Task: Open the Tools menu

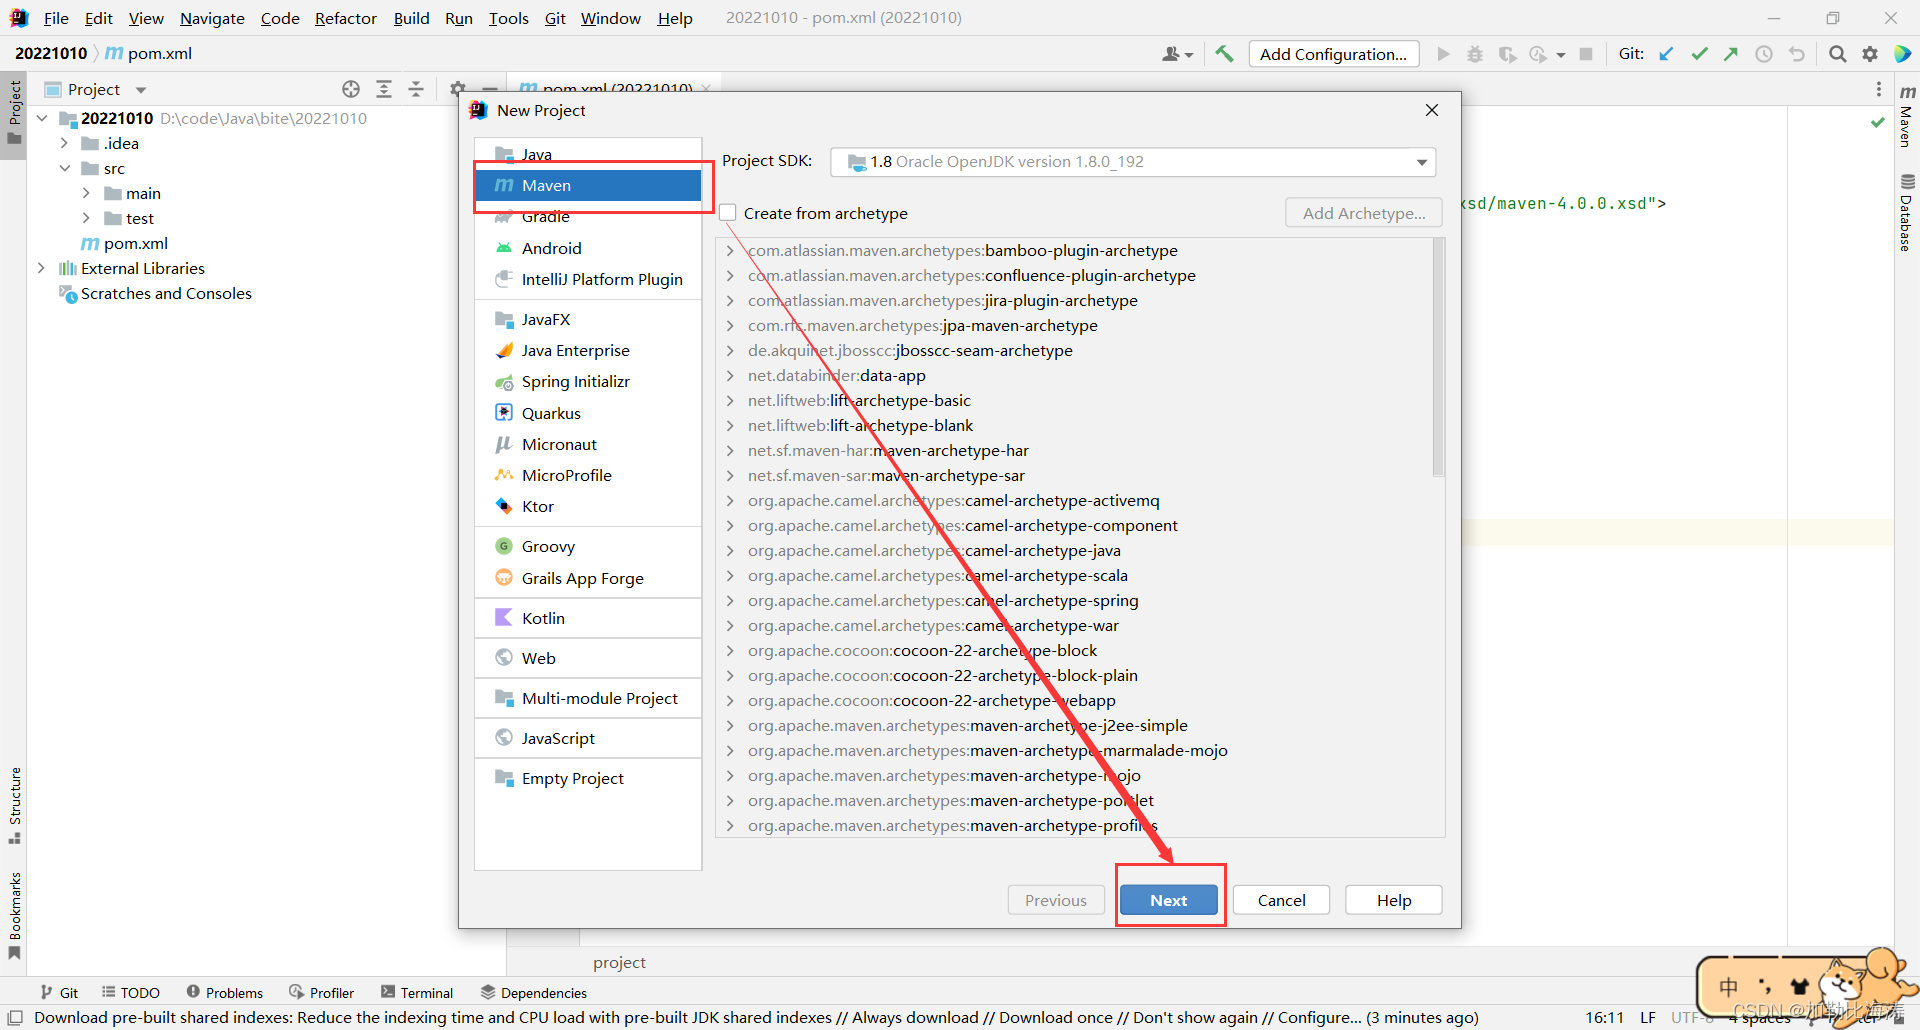Action: pyautogui.click(x=508, y=18)
